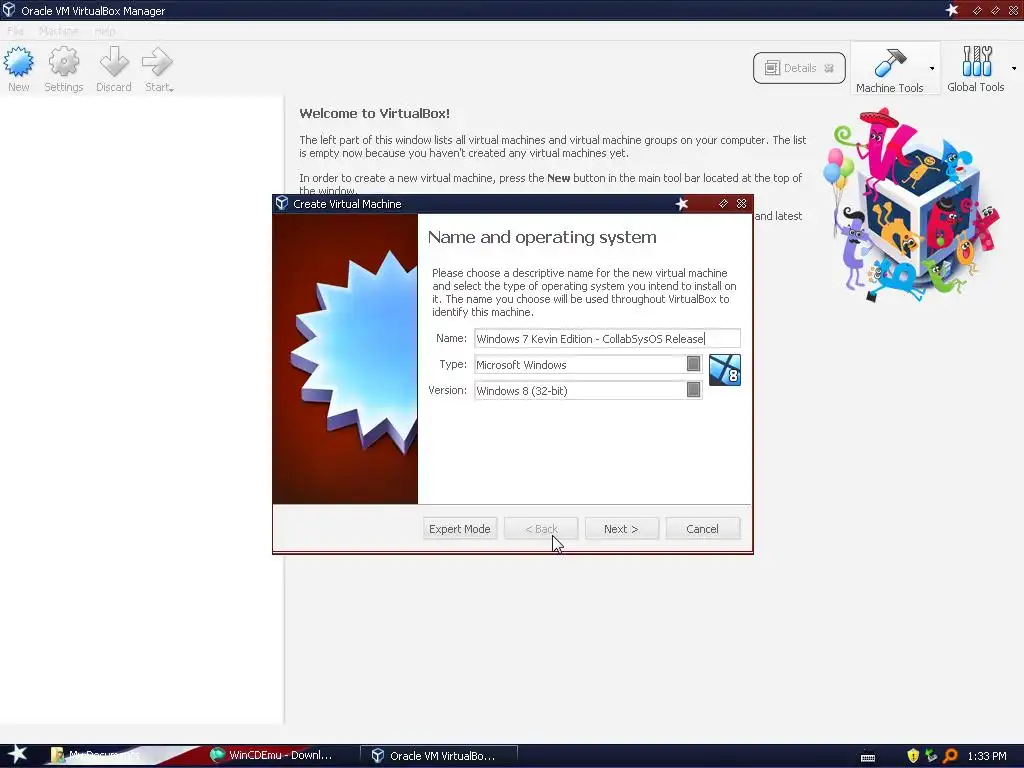Click the keyboard tray icon
Screen dimensions: 1024x768
tap(868, 757)
